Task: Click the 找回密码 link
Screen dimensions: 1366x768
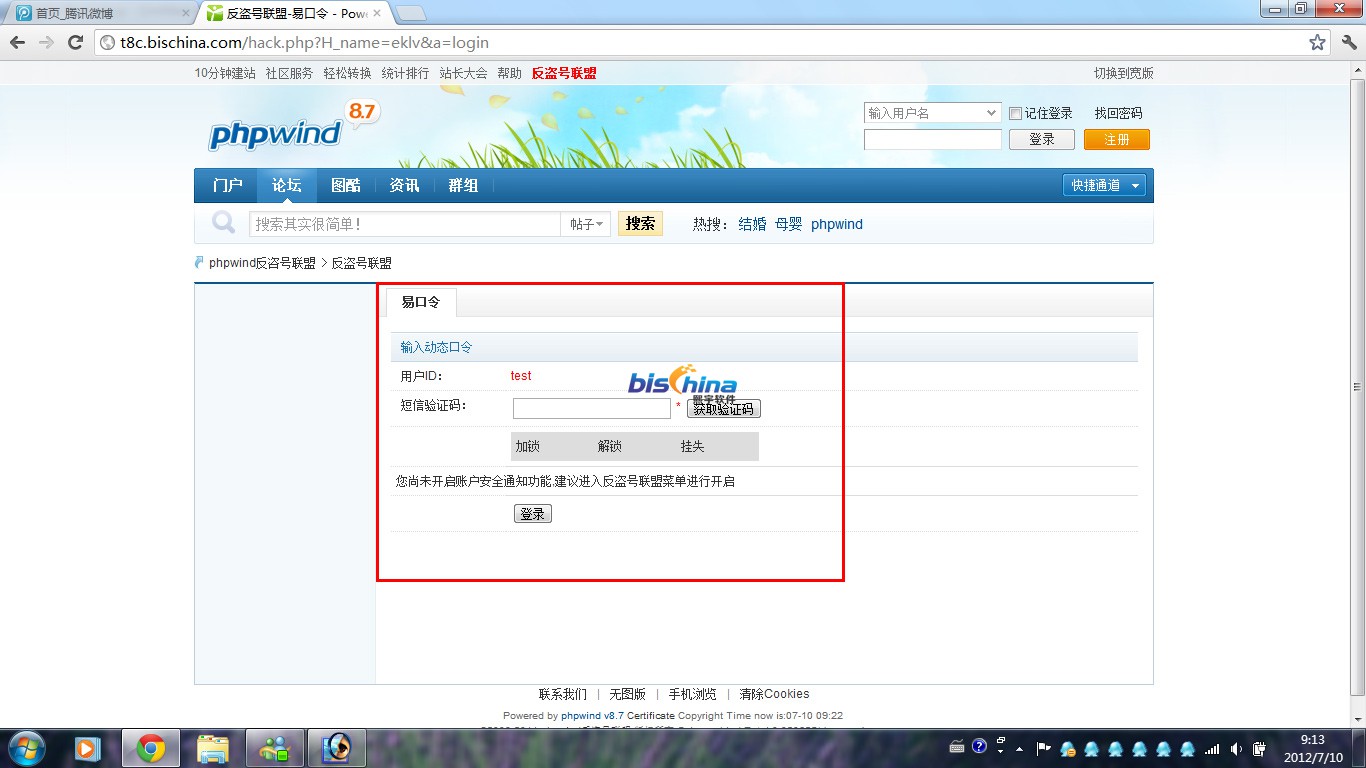Action: coord(1118,113)
